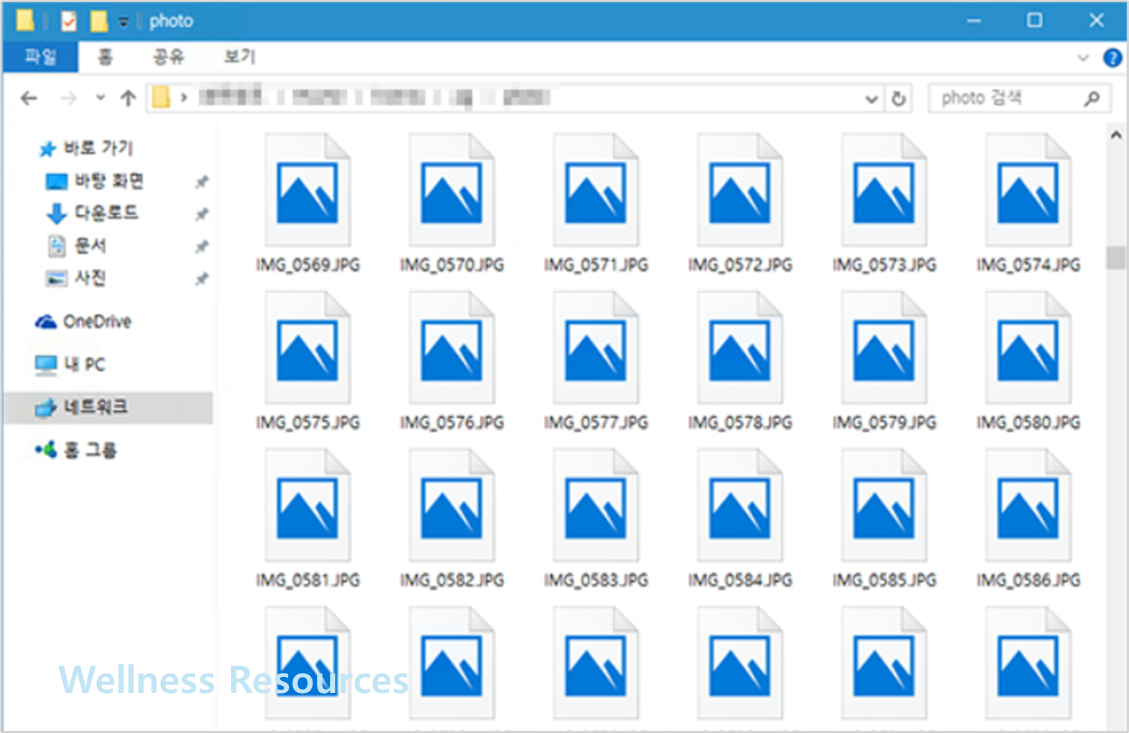1129x733 pixels.
Task: Select the IMG_0576.JPG file icon
Action: pos(452,348)
